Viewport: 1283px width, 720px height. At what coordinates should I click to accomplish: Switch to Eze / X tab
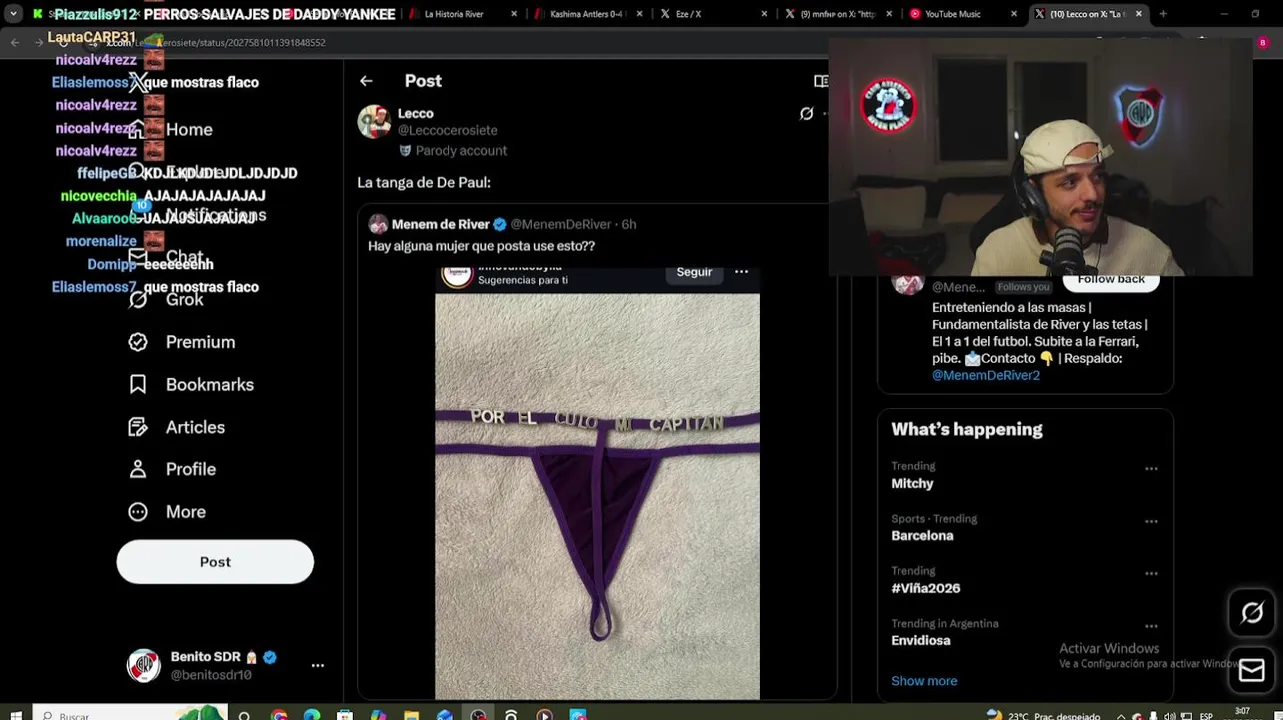click(x=713, y=14)
